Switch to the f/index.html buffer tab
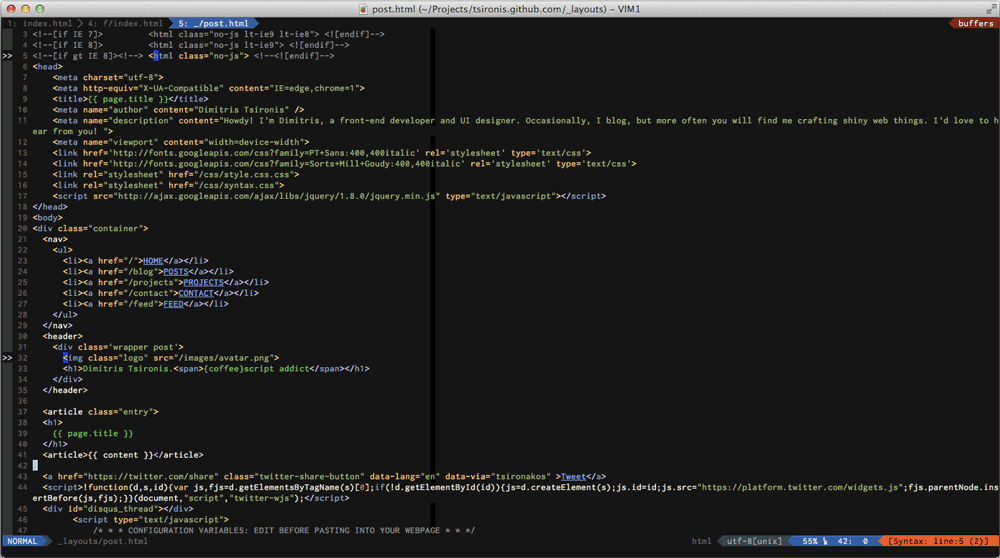The width and height of the screenshot is (1000, 558). pos(126,23)
